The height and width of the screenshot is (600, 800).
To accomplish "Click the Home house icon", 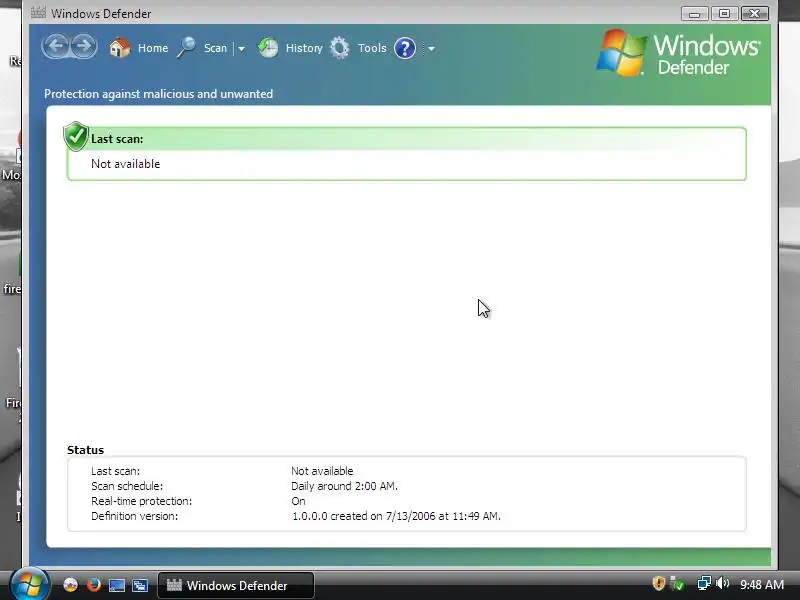I will tap(120, 48).
